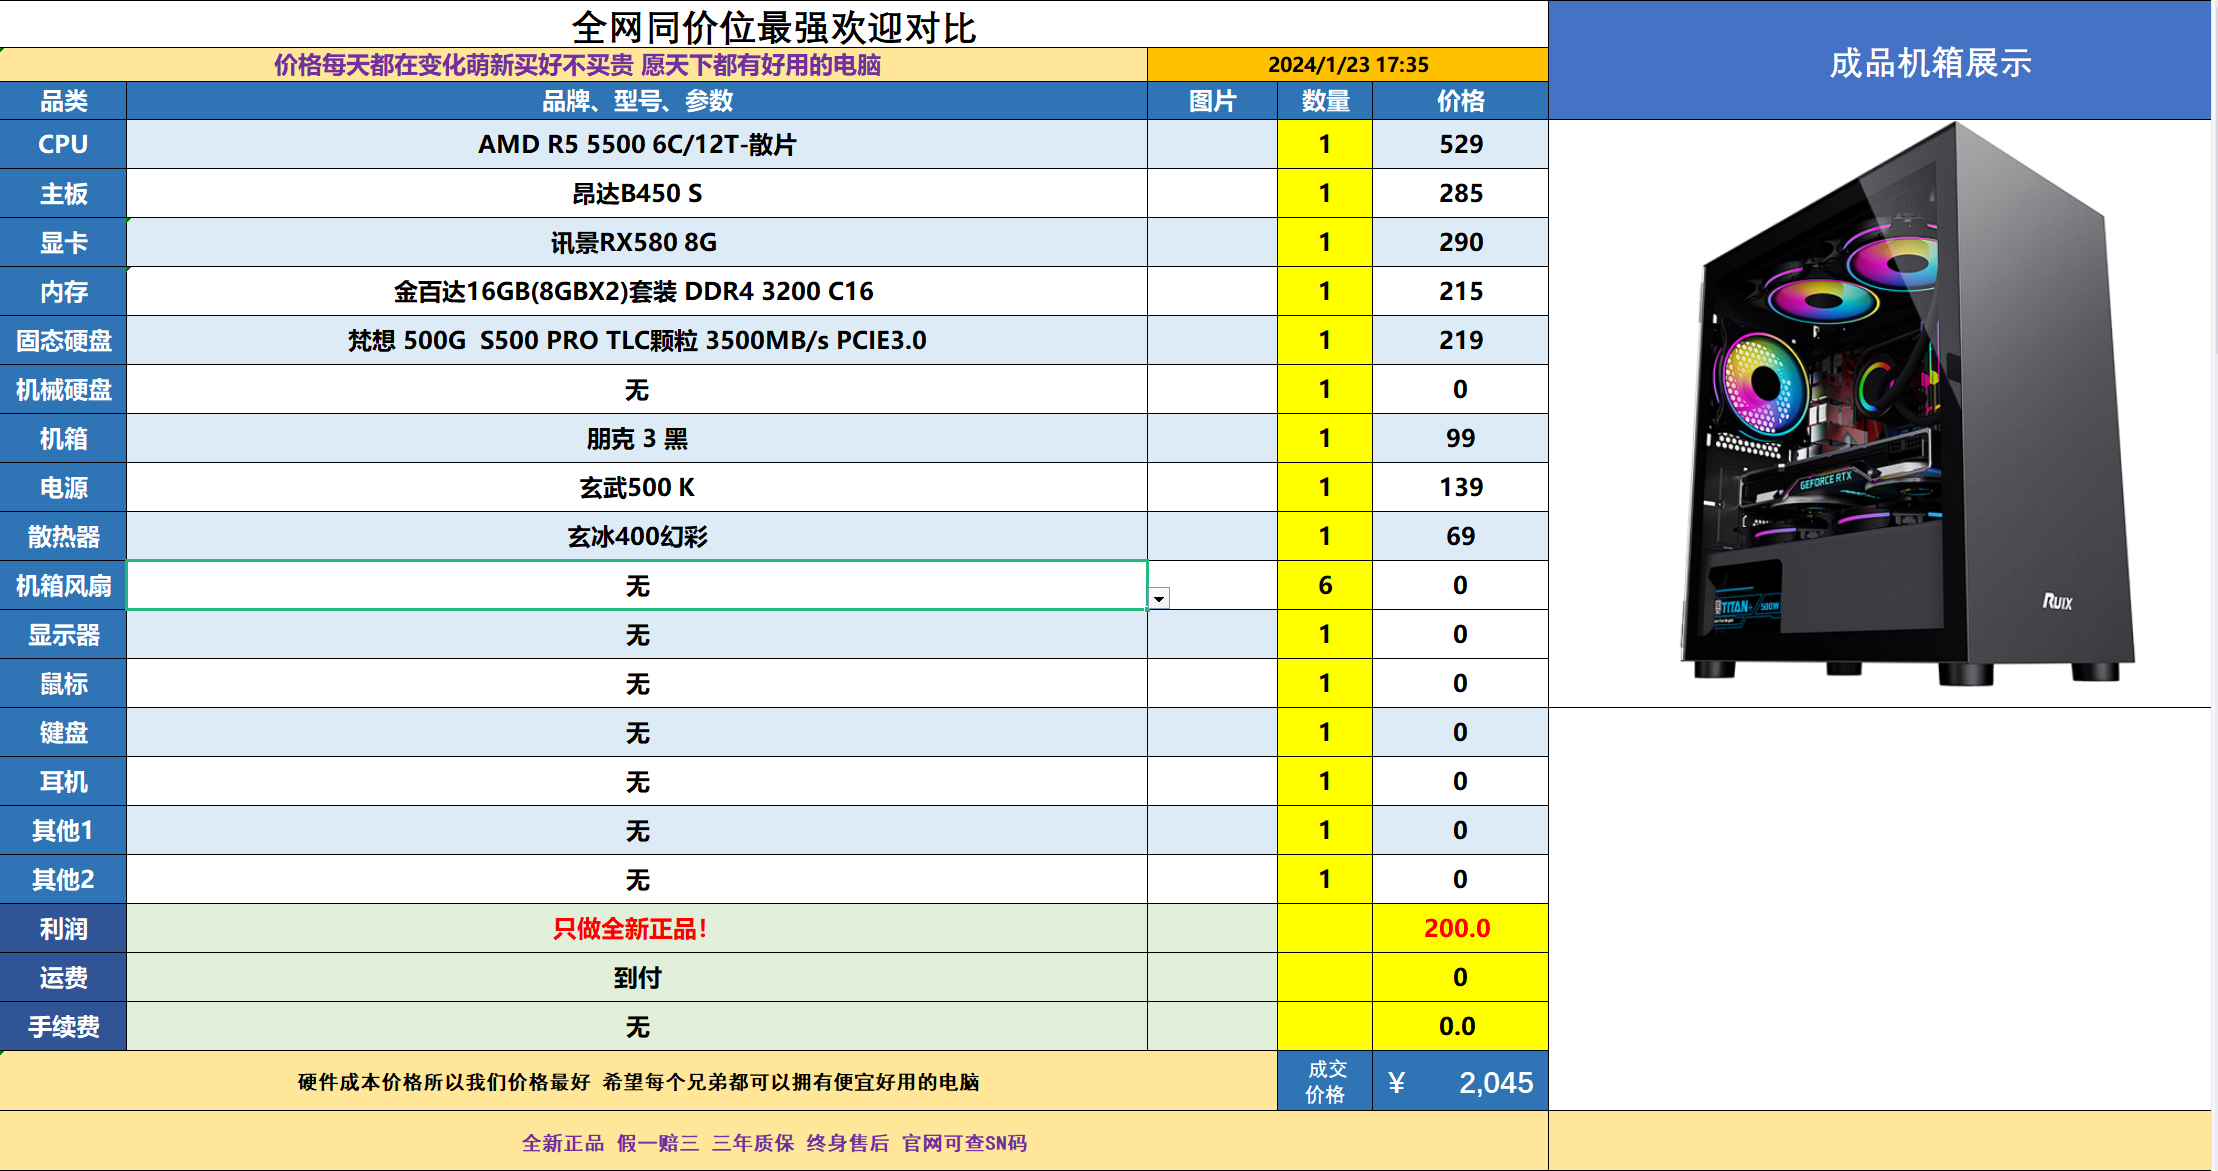The width and height of the screenshot is (2218, 1171).
Task: Click the '全新正品 假一赔三' warranty footer
Action: click(774, 1142)
